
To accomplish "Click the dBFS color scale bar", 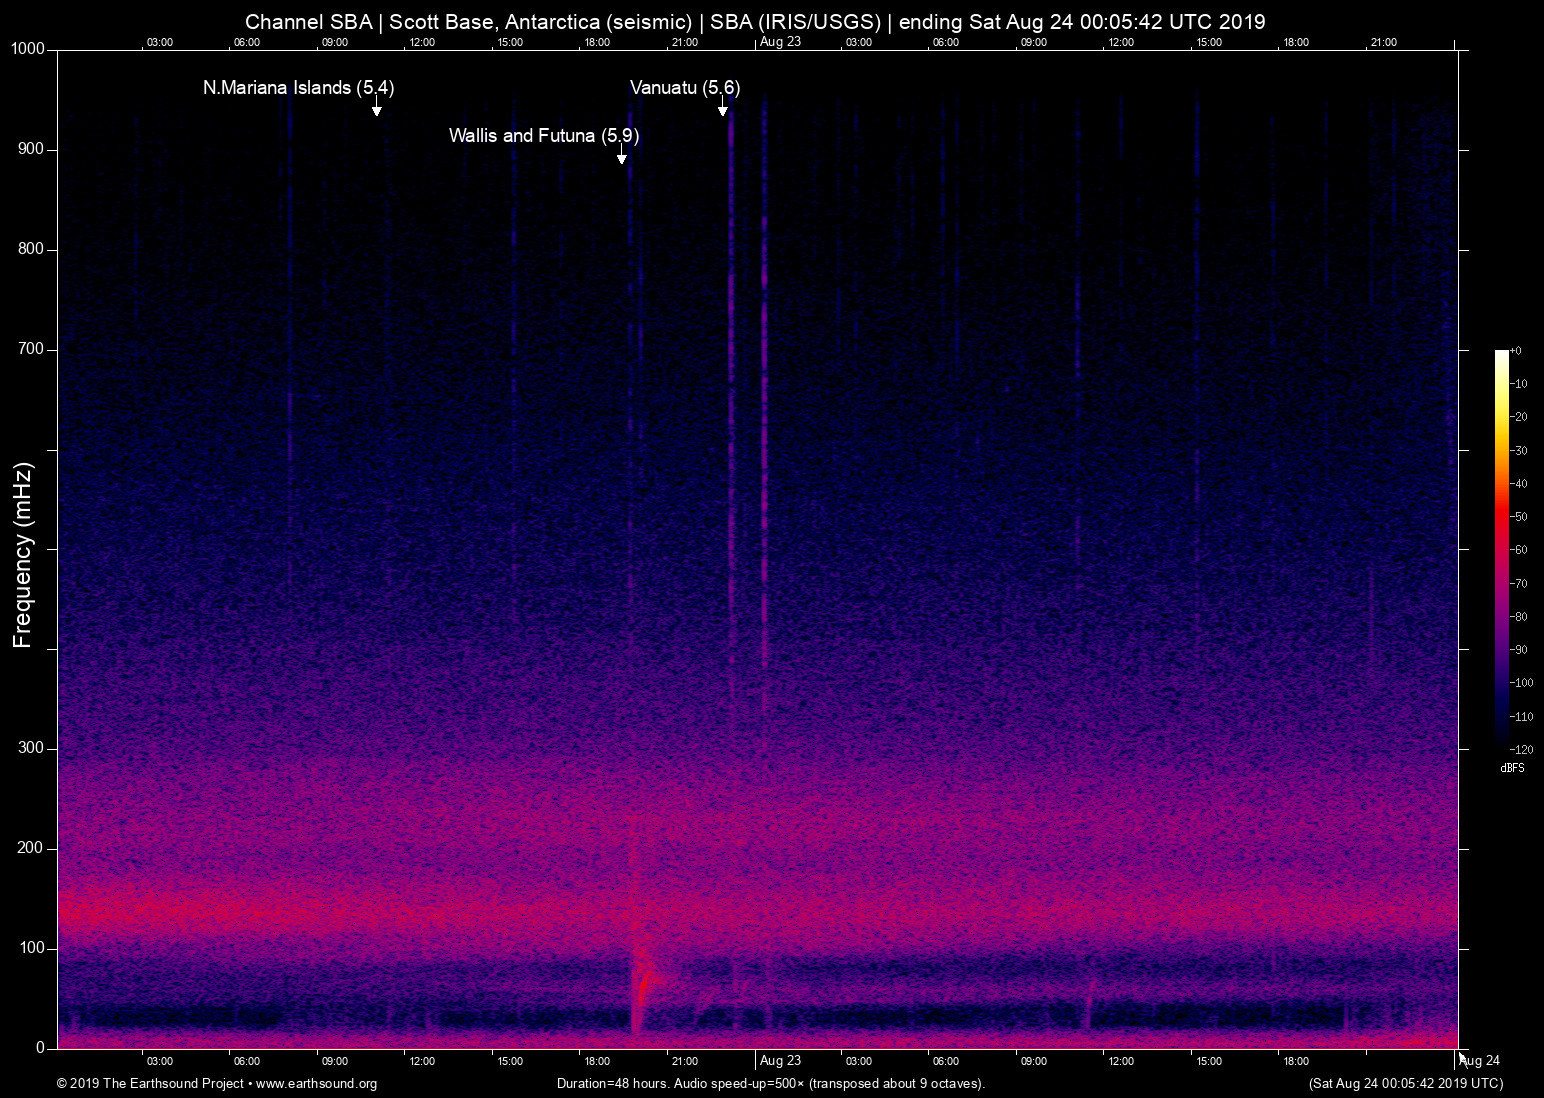I will [1501, 548].
